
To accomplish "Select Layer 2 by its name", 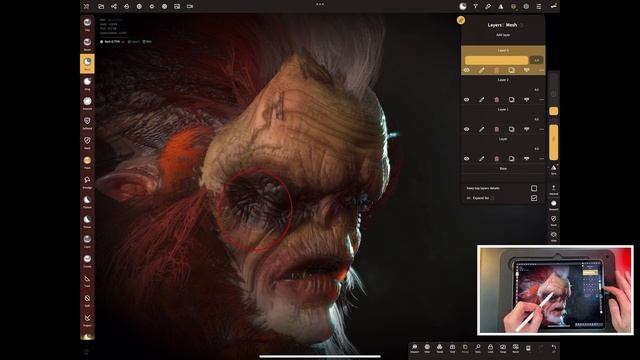I will point(503,80).
